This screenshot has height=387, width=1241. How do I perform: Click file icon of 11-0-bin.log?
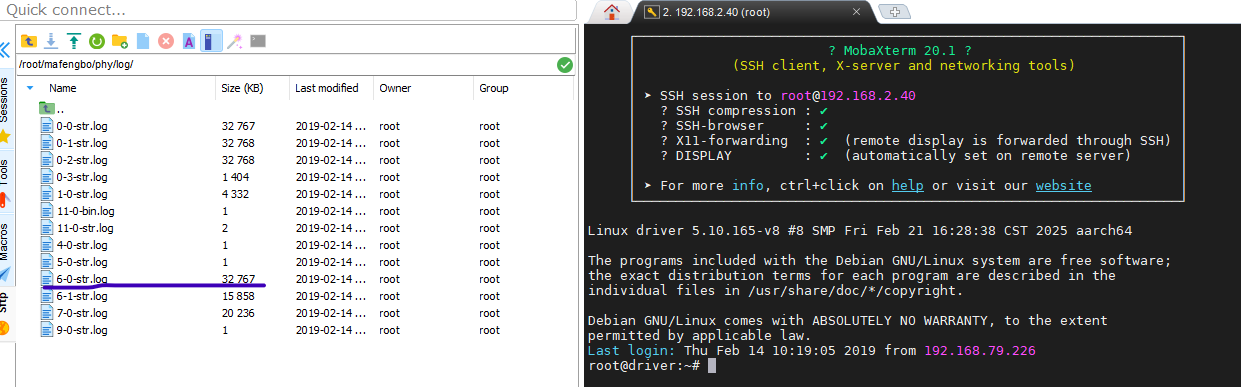pyautogui.click(x=46, y=211)
